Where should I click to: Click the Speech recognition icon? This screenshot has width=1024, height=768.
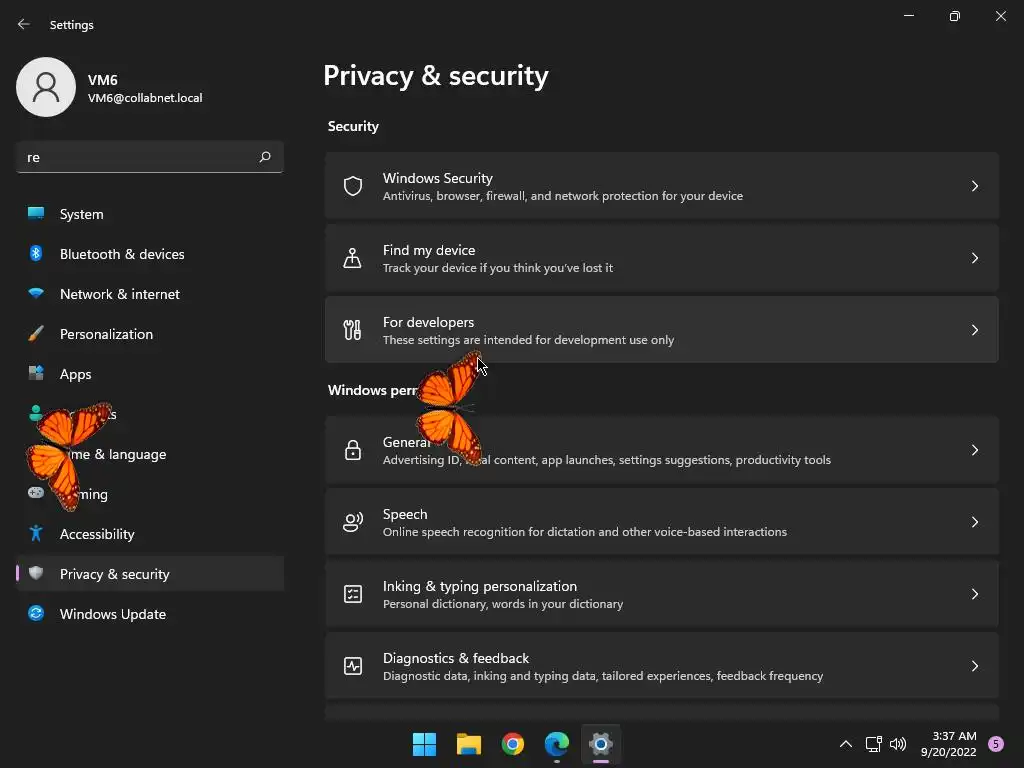tap(352, 522)
